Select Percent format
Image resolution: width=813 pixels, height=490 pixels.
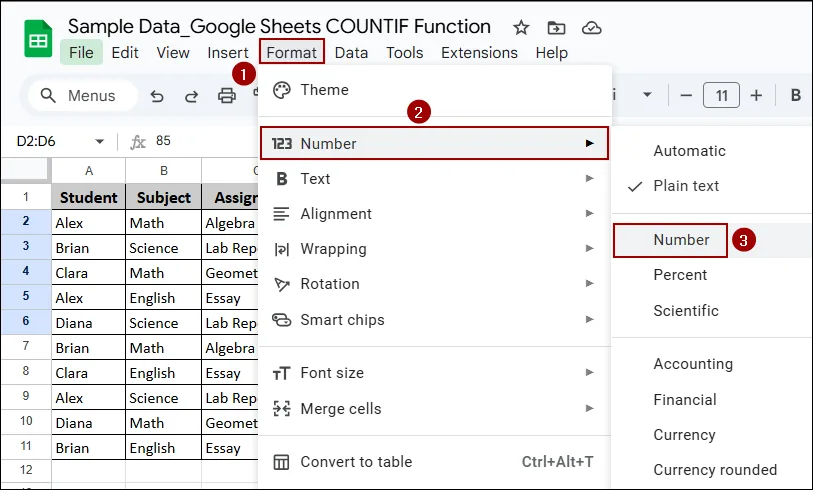(712, 275)
